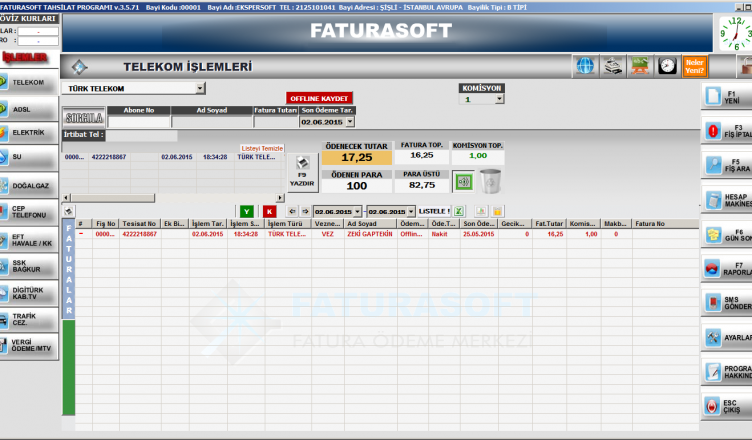
Task: Click the ÖDENEN PARA value 100
Action: point(356,186)
